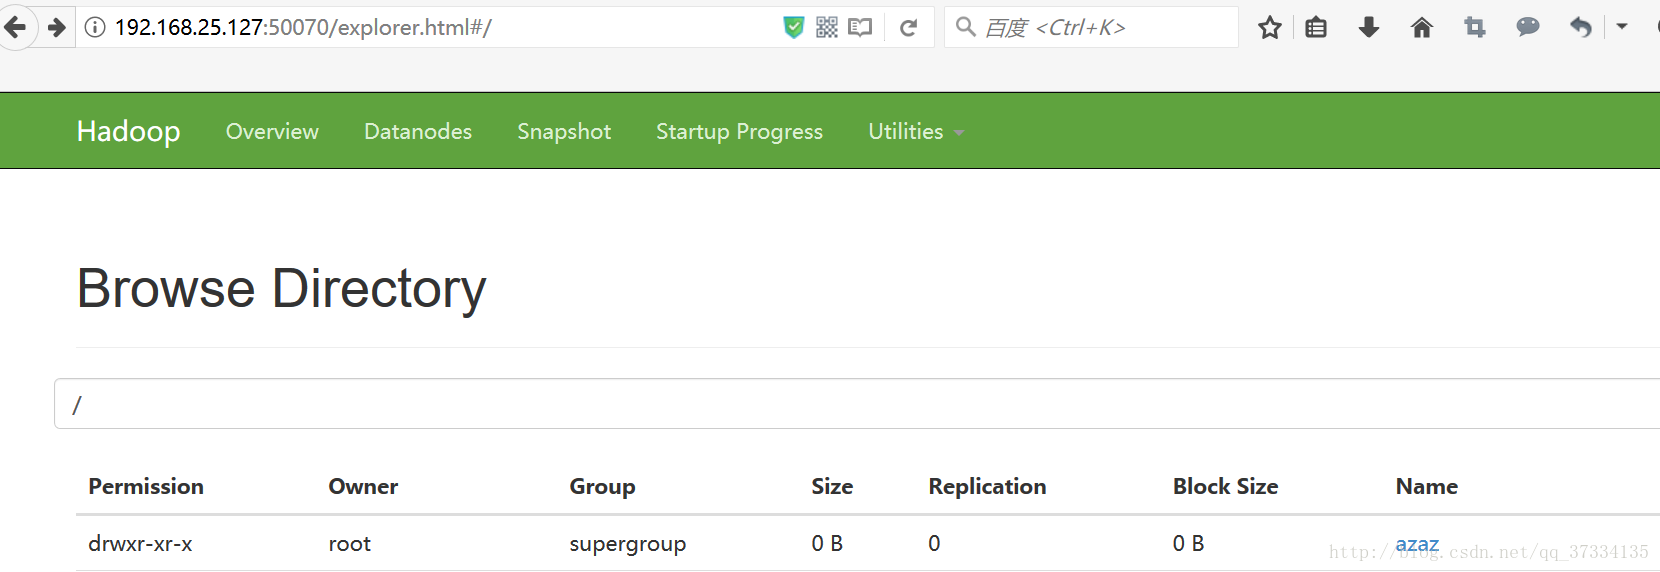Expand the dropdown arrow beside undo icon

tap(1622, 27)
